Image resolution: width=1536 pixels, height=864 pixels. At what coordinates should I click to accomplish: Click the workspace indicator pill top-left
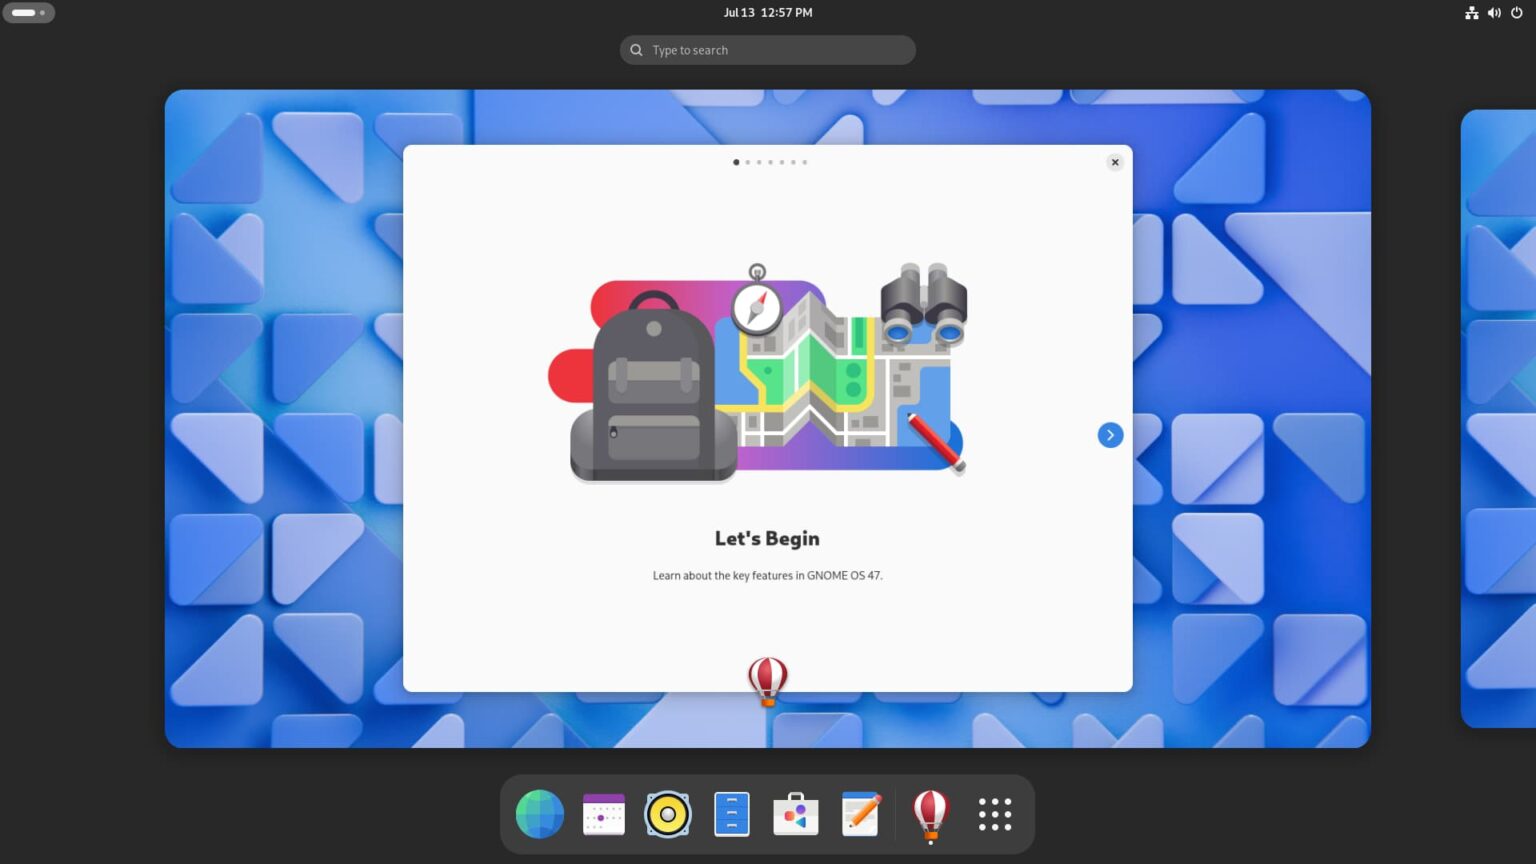28,12
